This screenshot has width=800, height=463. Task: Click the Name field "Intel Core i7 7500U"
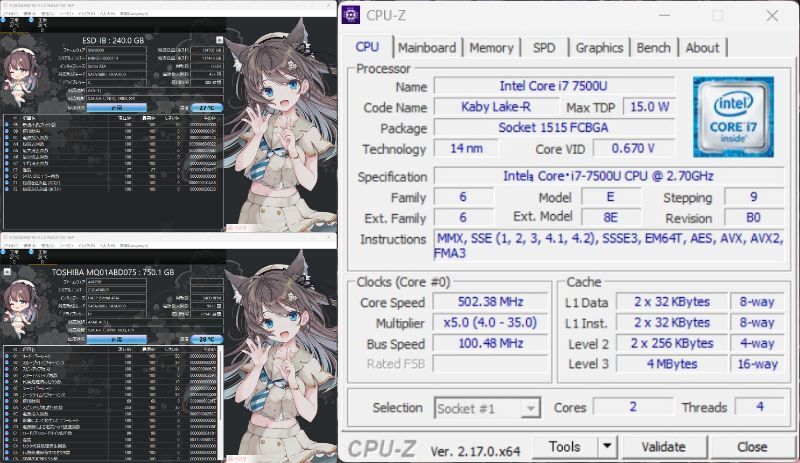(x=555, y=86)
